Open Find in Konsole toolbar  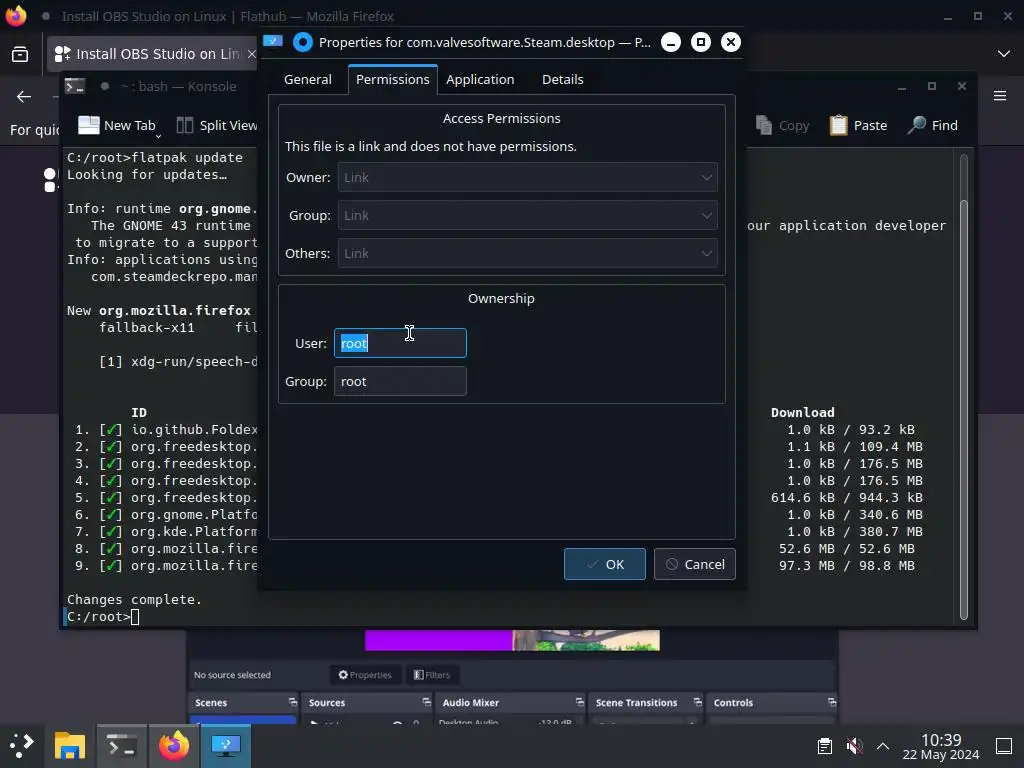[x=933, y=125]
